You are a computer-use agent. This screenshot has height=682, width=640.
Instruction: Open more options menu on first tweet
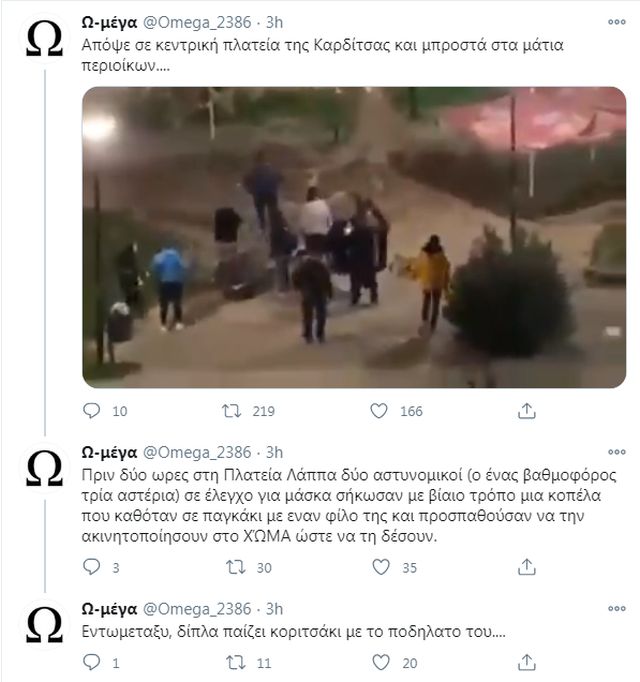[x=617, y=22]
